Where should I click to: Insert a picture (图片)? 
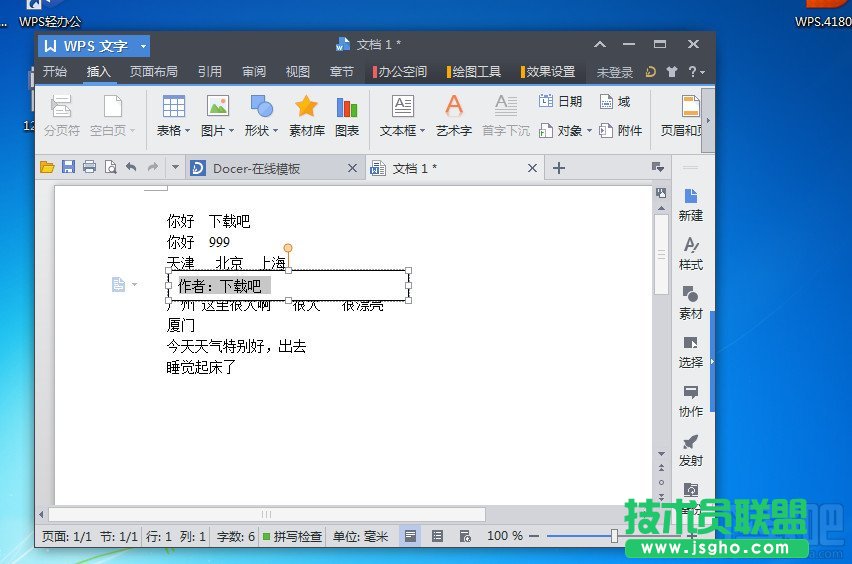[217, 116]
